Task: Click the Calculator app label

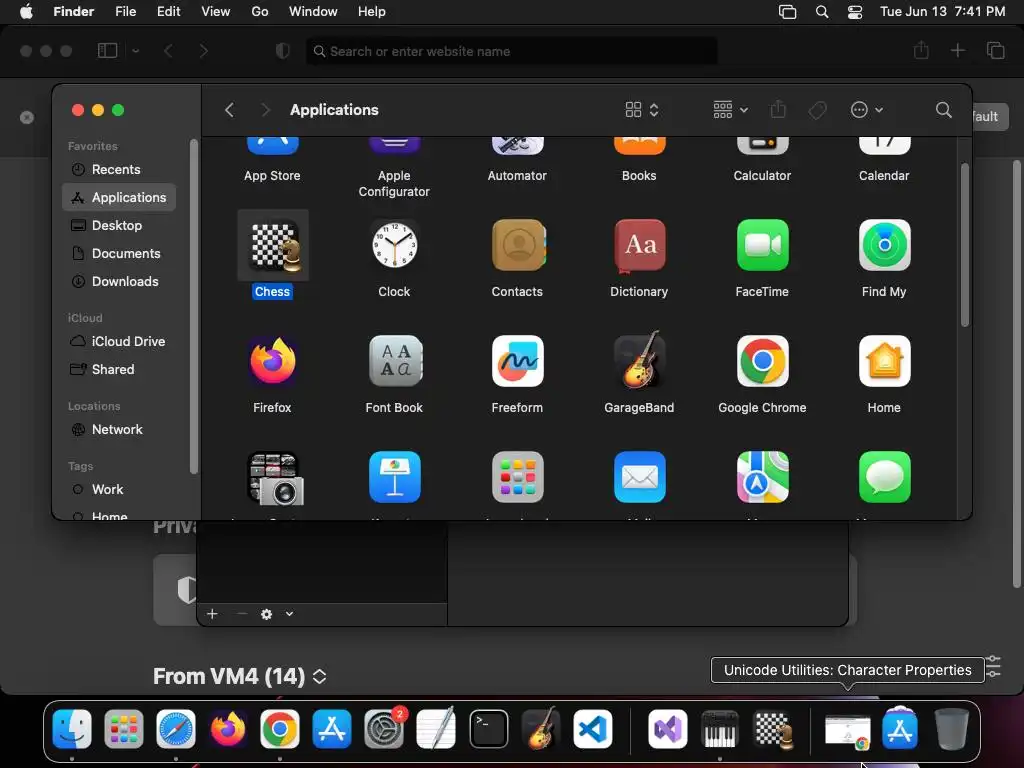Action: (x=762, y=176)
